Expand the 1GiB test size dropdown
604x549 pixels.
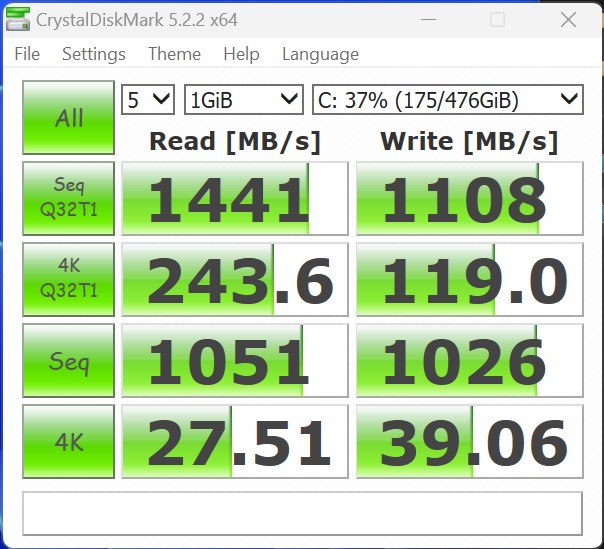[x=244, y=100]
